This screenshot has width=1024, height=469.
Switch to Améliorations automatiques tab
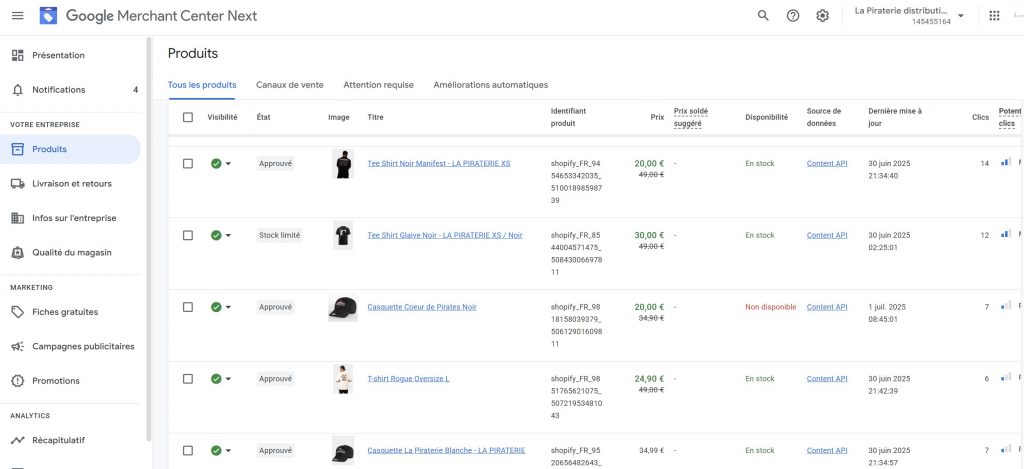[490, 85]
